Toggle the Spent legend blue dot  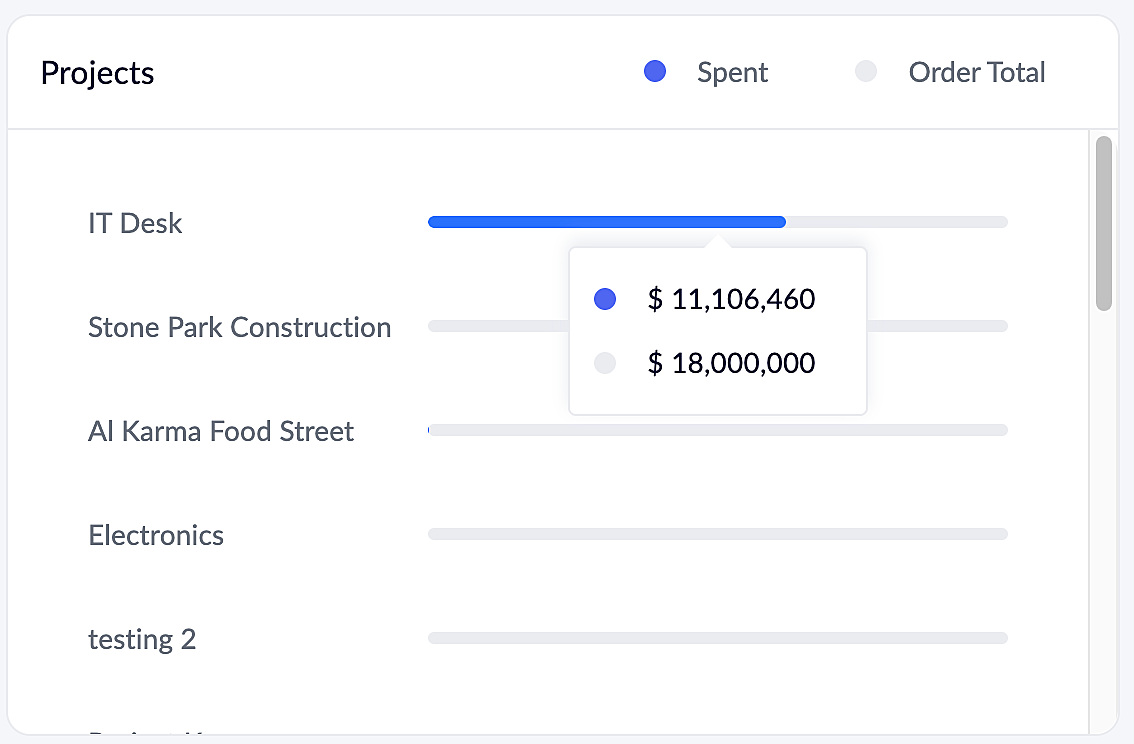click(655, 72)
